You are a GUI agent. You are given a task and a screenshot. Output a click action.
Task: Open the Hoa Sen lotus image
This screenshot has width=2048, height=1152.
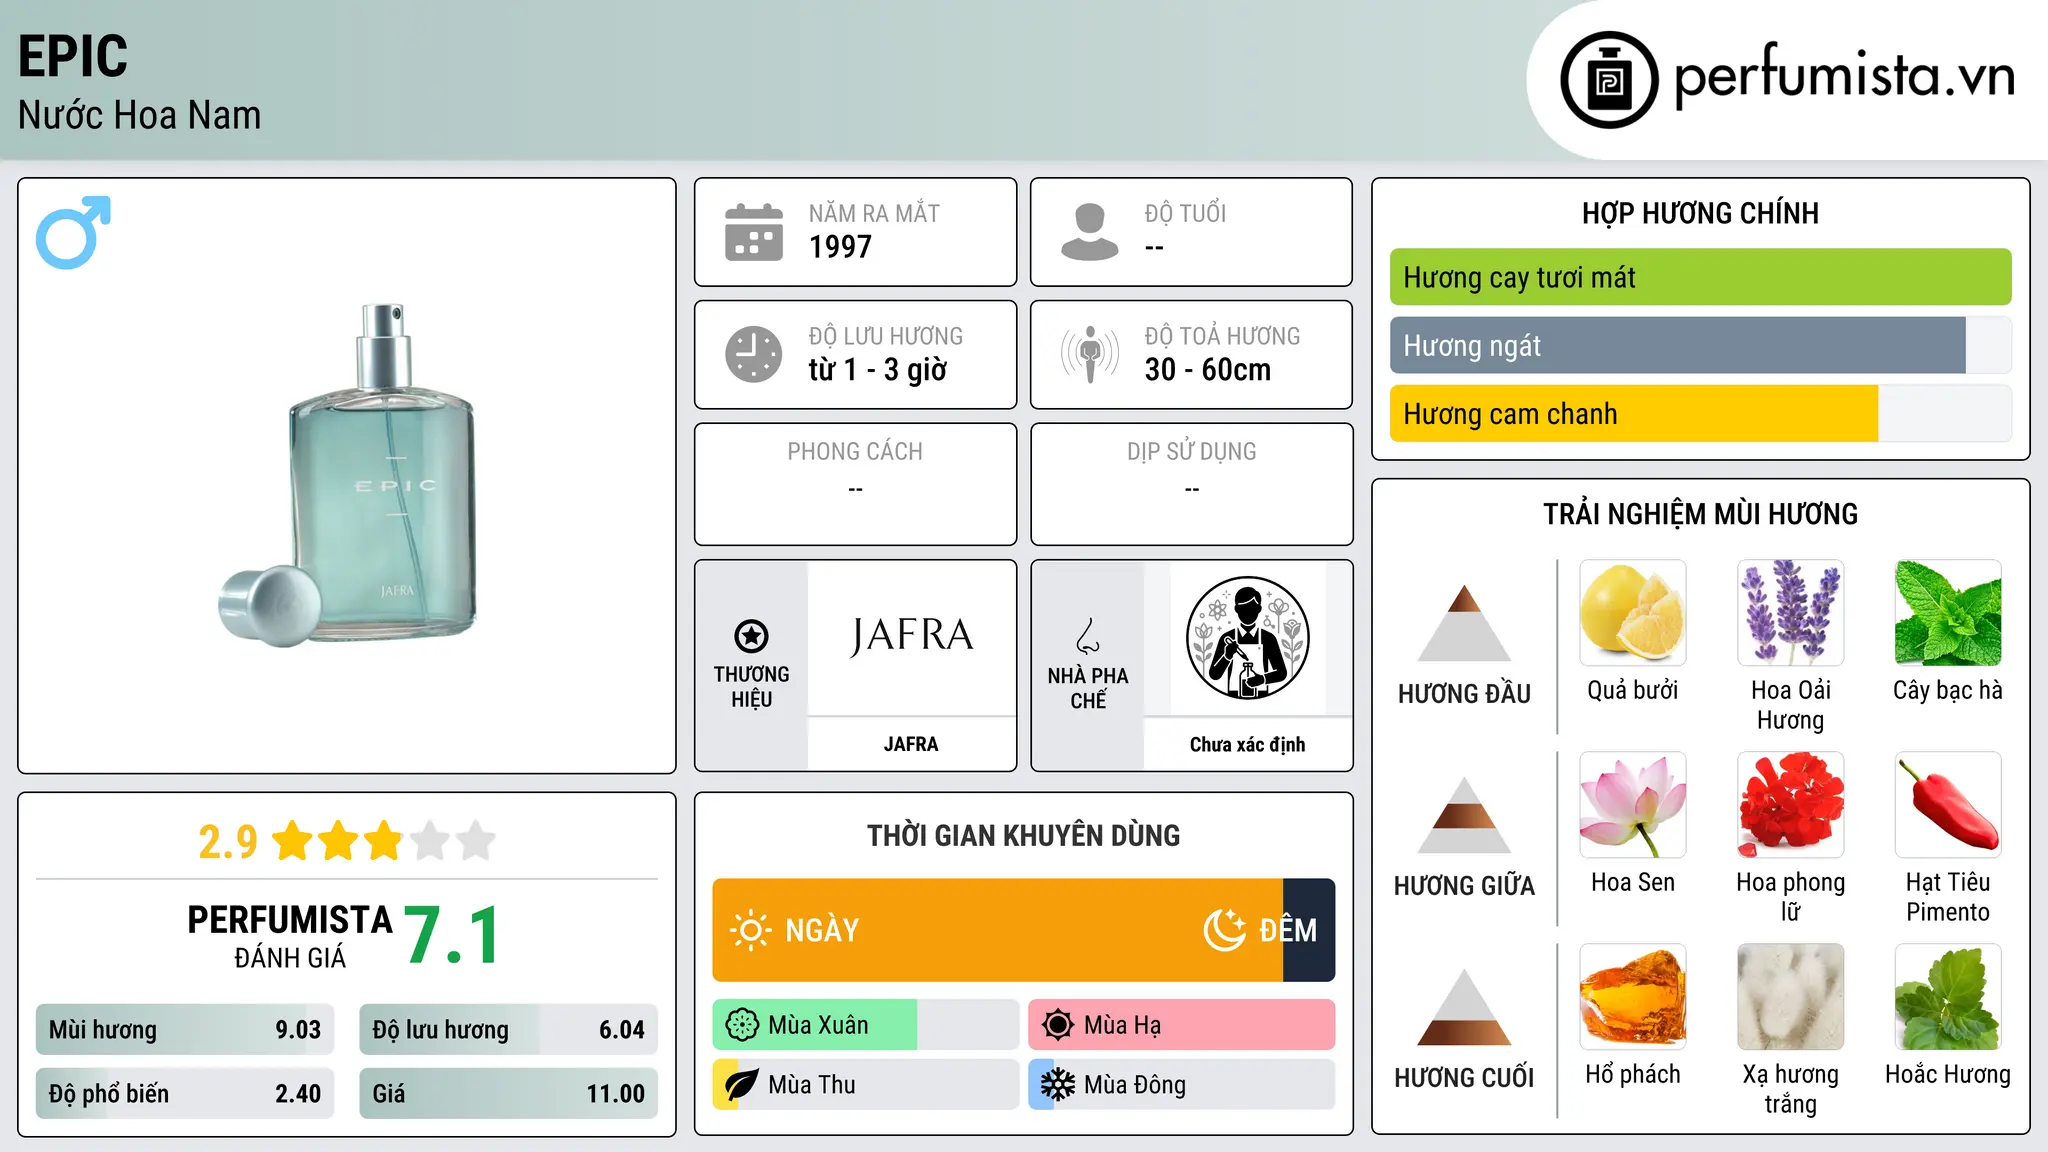click(1633, 805)
